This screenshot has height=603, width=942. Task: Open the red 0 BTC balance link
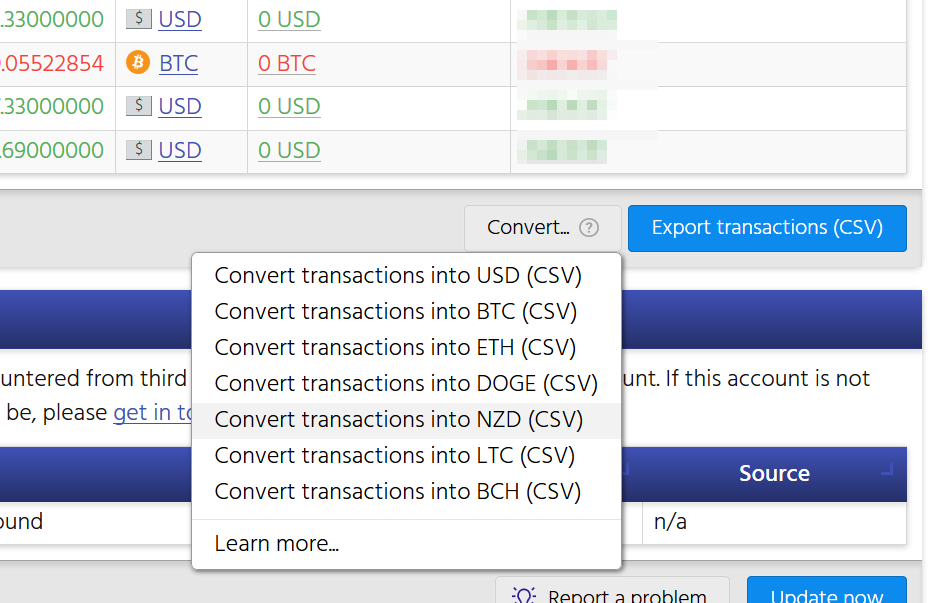[286, 63]
